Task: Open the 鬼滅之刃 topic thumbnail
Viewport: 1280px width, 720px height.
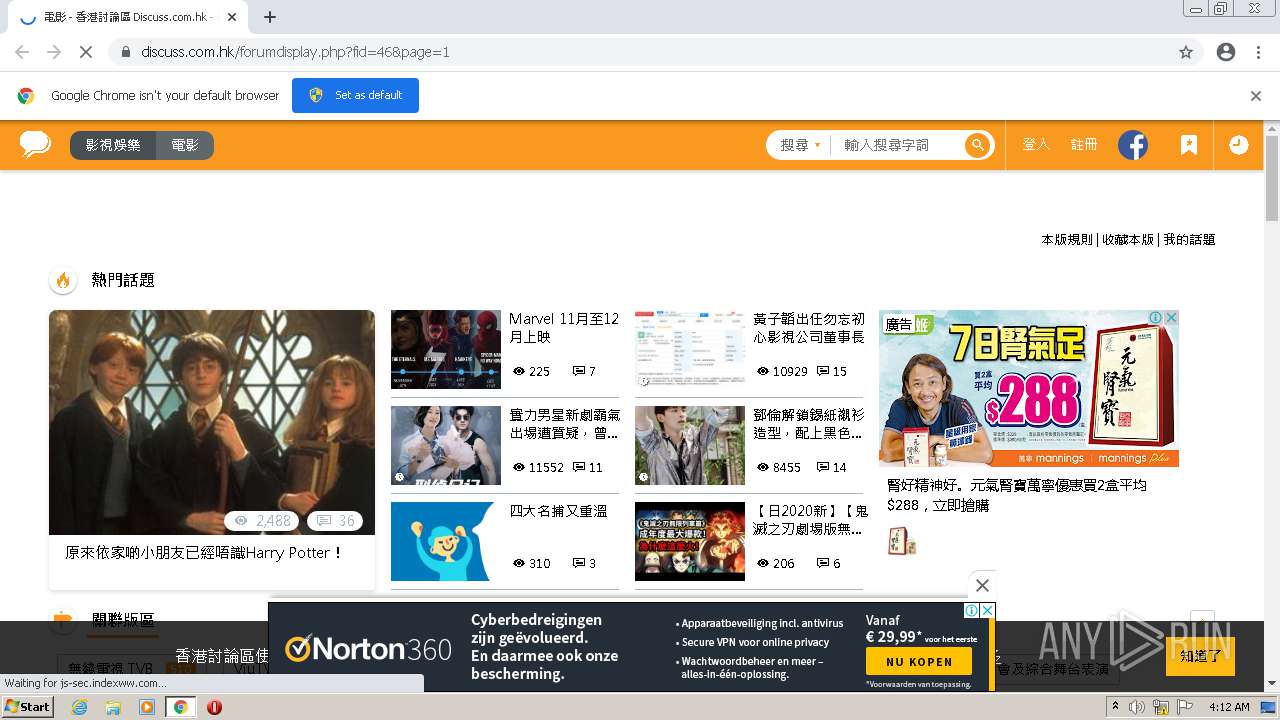Action: 690,541
